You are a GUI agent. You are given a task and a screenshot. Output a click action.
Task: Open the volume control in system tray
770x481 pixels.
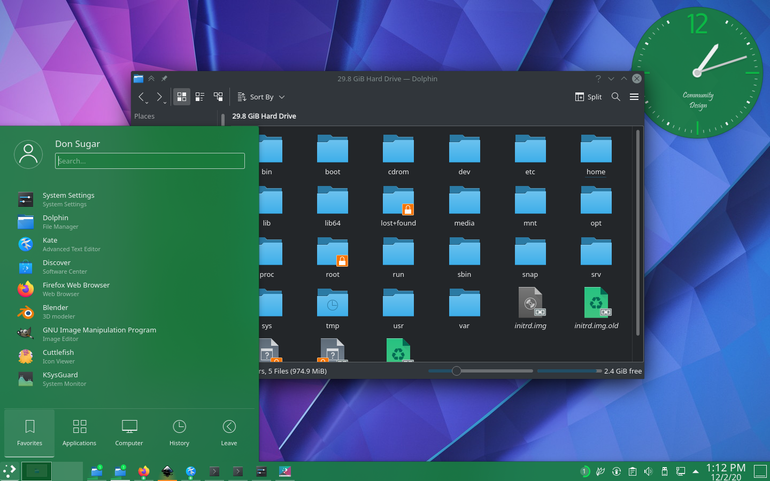(648, 472)
